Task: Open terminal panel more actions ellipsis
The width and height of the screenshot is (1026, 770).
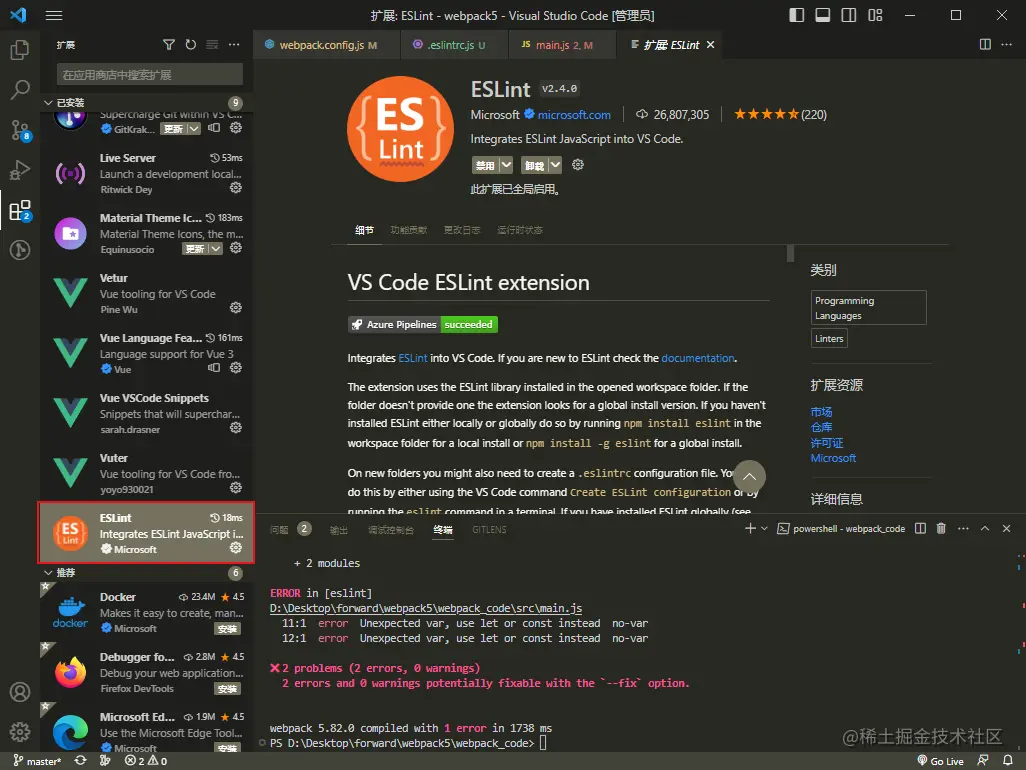Action: (963, 529)
